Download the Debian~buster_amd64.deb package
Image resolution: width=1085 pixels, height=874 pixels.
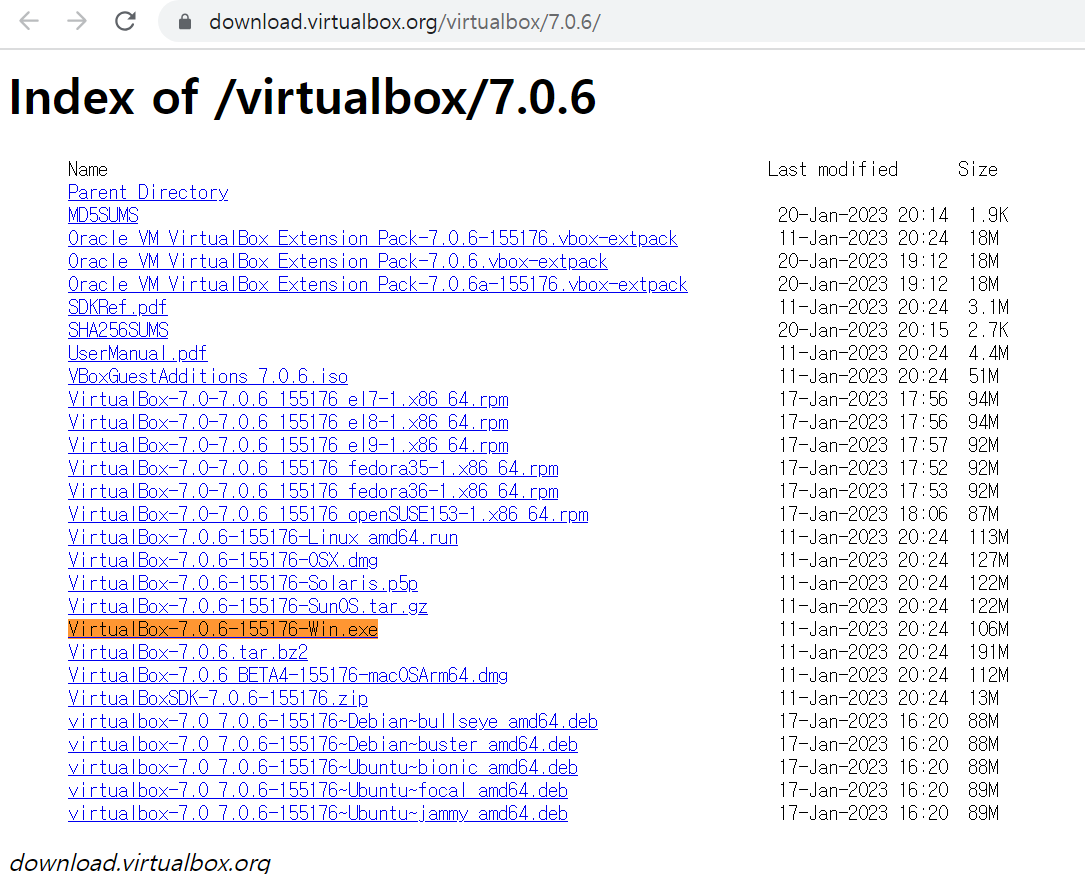[323, 744]
